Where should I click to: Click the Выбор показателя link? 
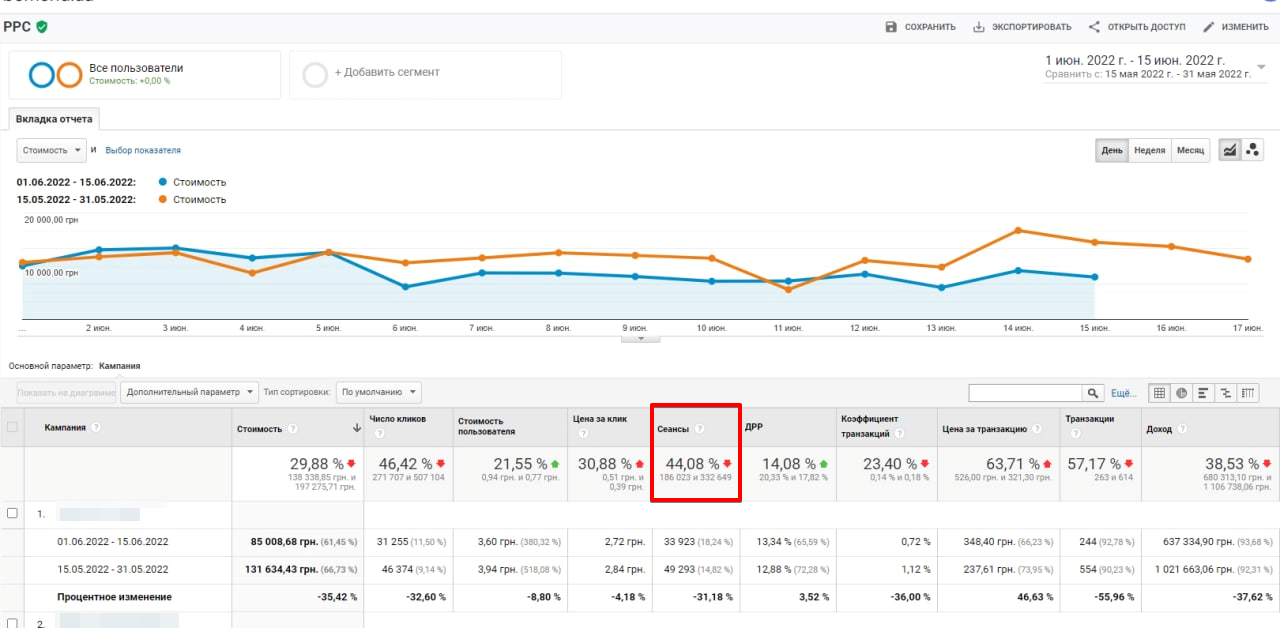(x=143, y=150)
